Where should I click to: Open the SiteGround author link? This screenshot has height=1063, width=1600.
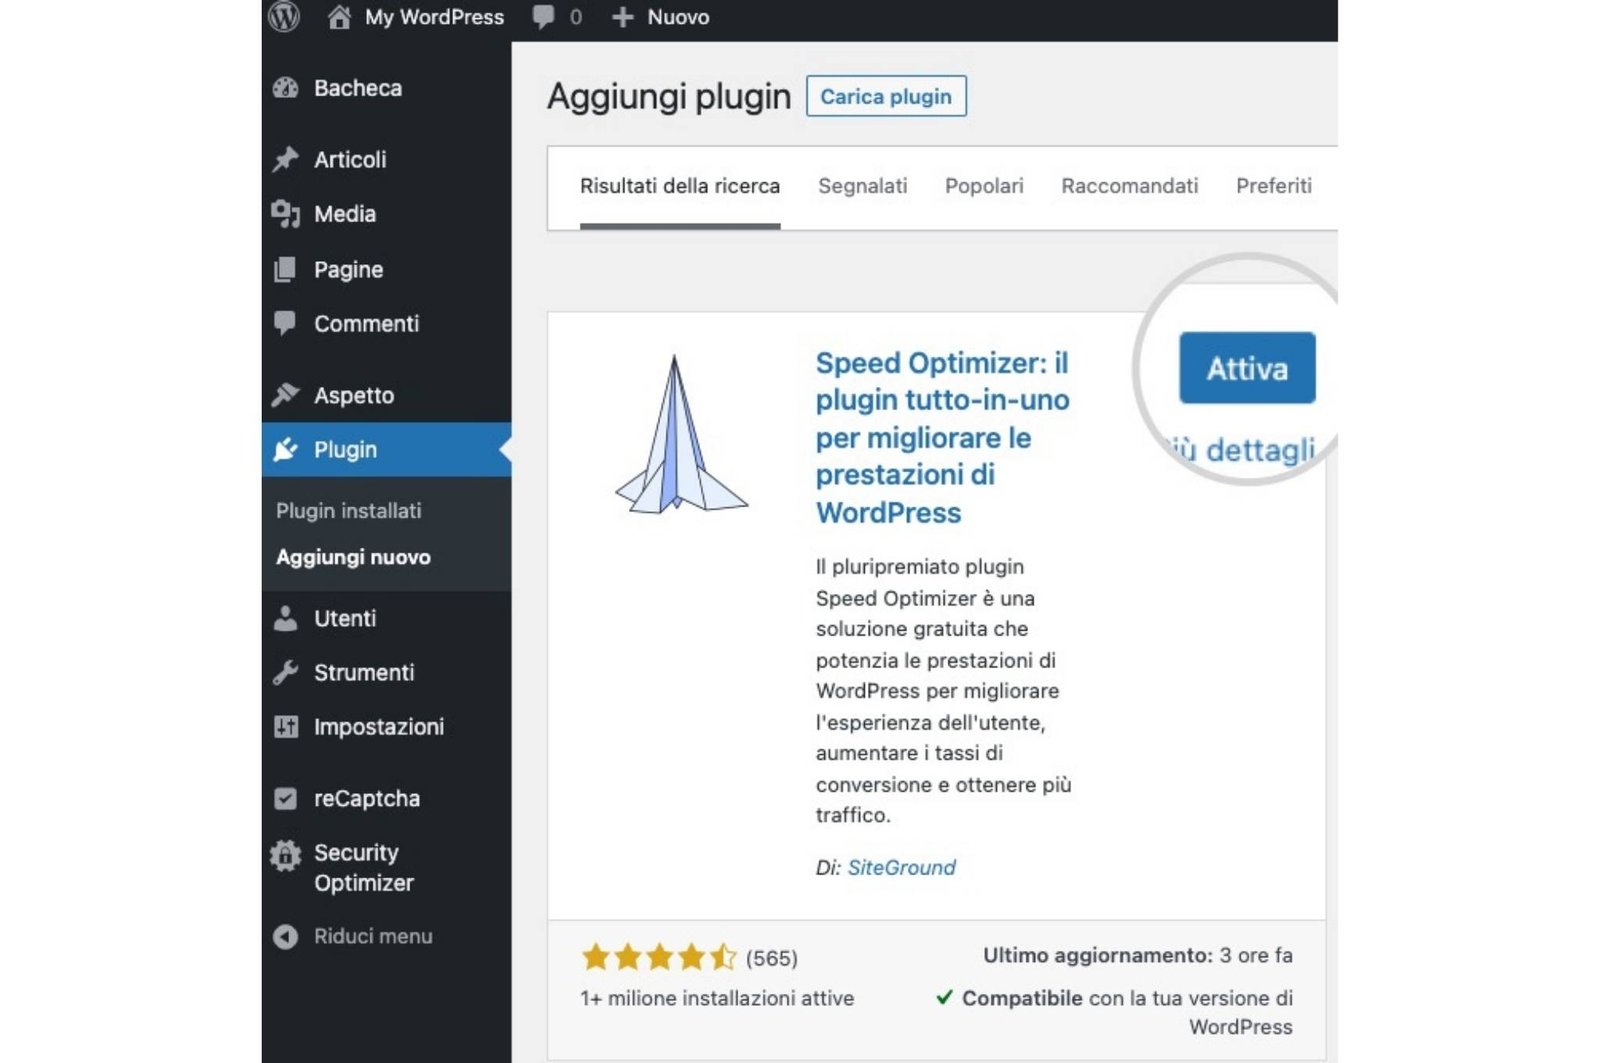point(902,868)
